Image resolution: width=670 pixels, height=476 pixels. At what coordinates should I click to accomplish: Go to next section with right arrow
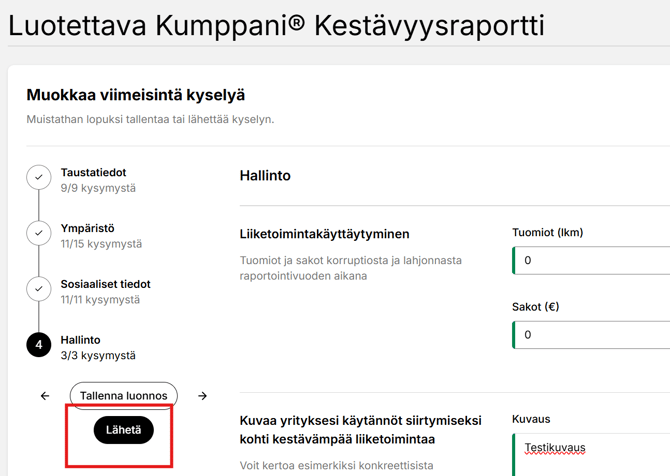pos(203,396)
